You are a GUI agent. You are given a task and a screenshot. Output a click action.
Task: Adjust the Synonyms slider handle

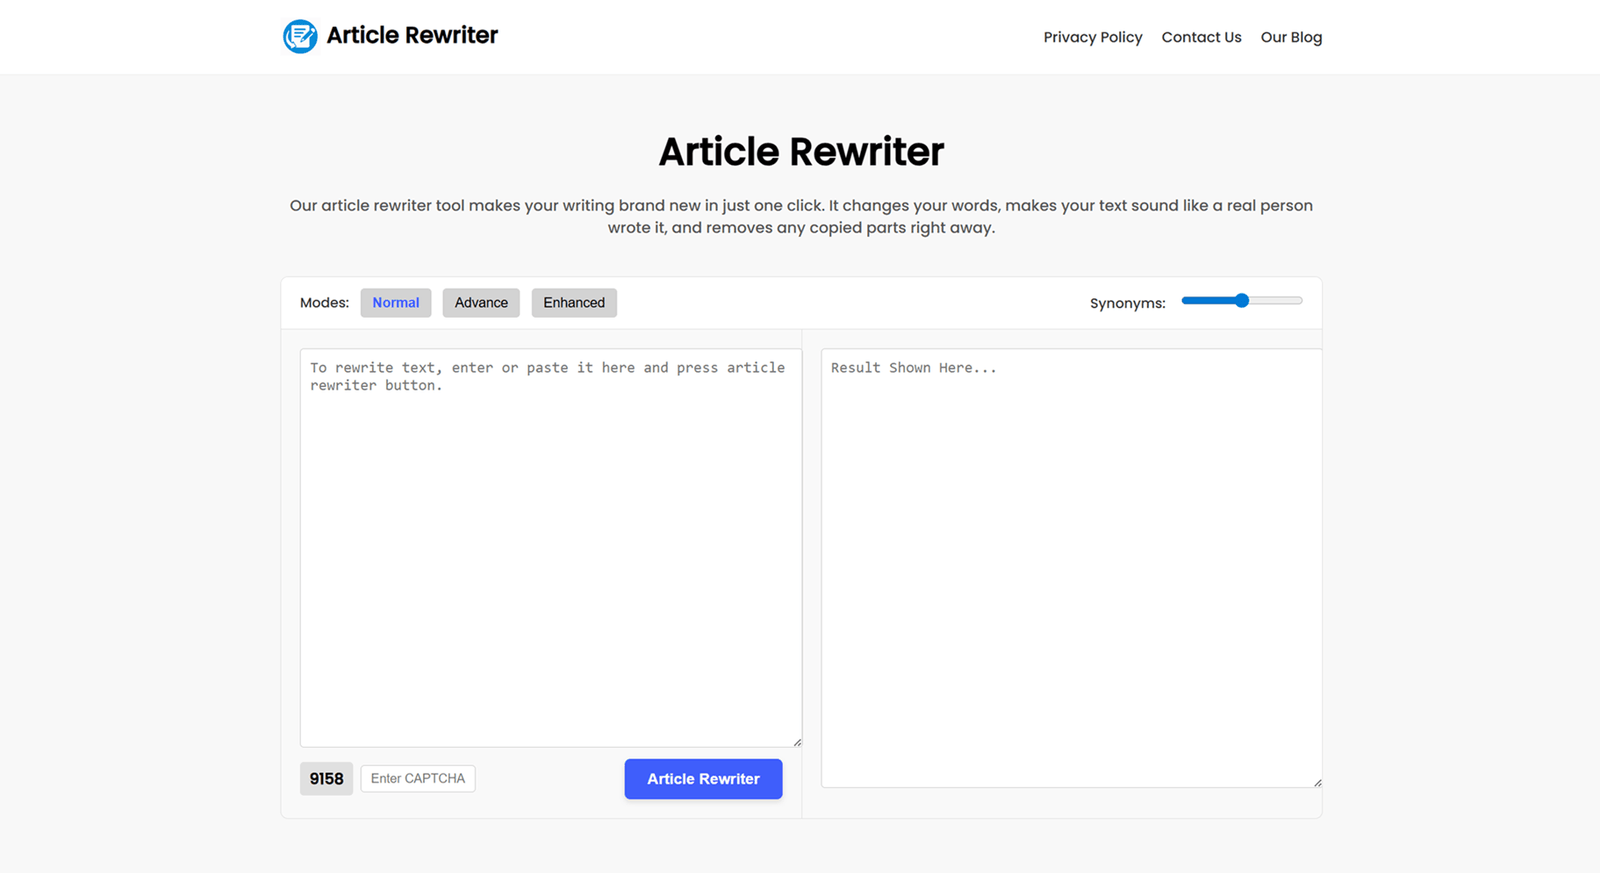pos(1242,300)
